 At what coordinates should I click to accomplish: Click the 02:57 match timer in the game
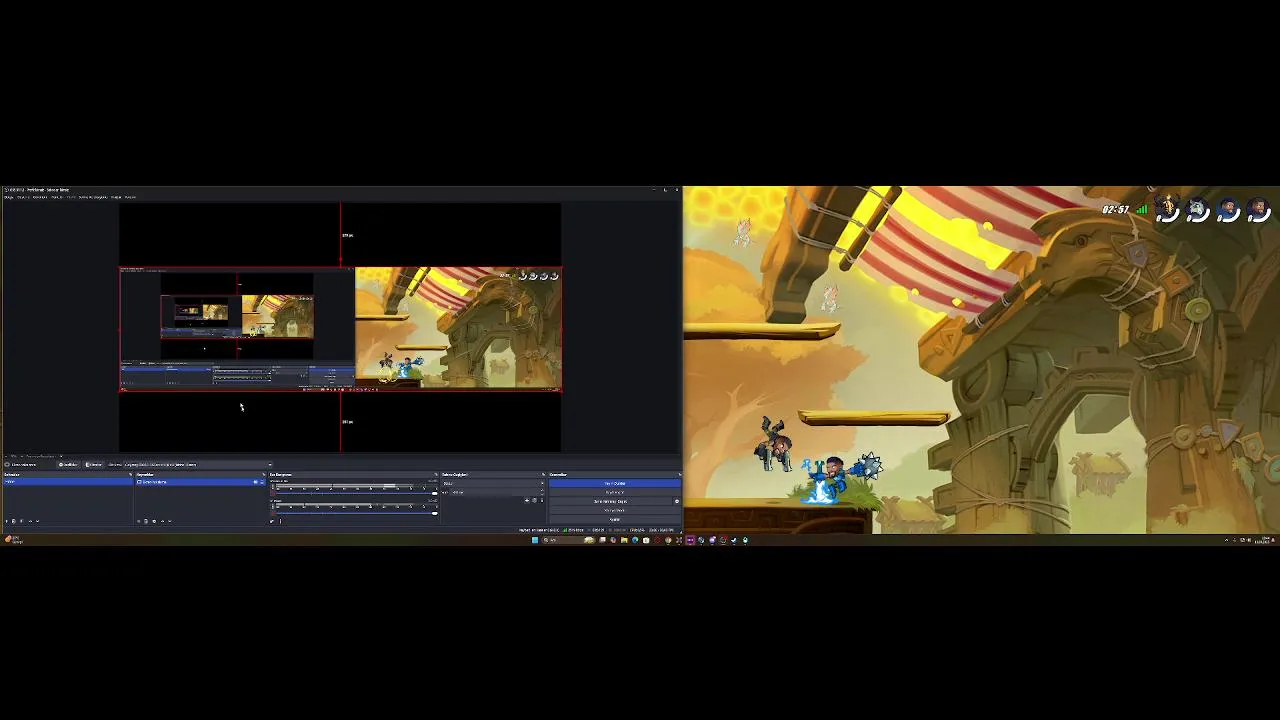pyautogui.click(x=1115, y=210)
